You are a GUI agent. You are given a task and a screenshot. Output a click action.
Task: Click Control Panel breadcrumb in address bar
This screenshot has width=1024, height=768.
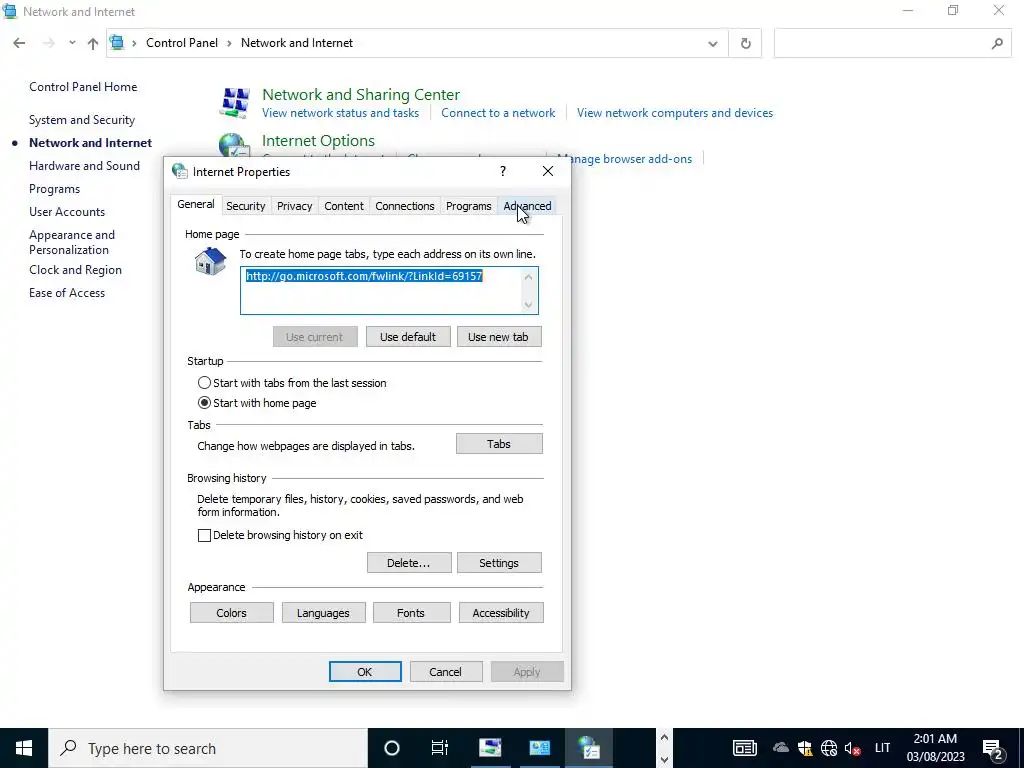(182, 43)
